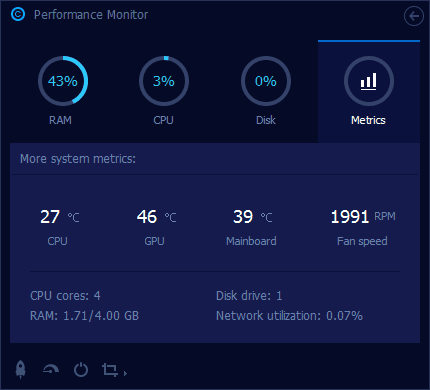
Task: Select the Disk 0% usage circle
Action: coord(266,81)
